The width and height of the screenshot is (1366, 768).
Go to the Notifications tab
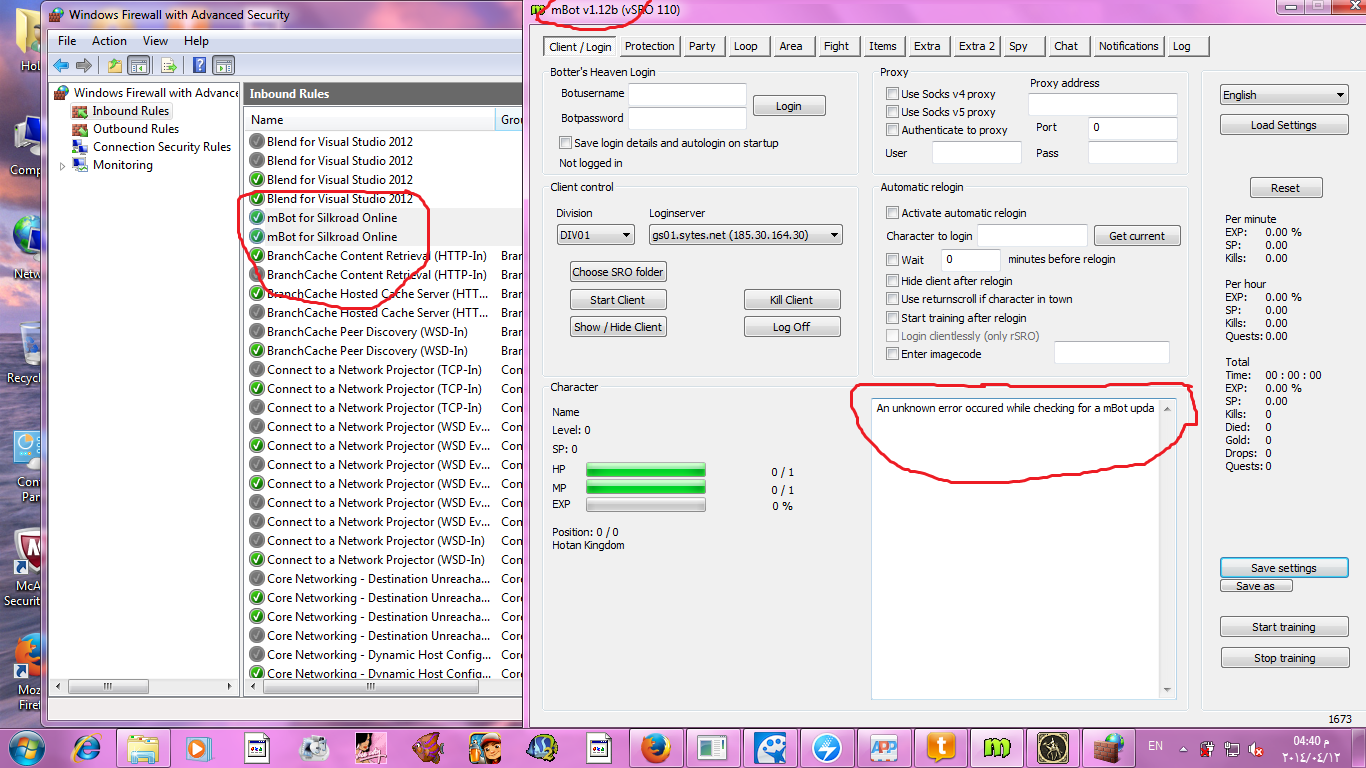tap(1128, 46)
